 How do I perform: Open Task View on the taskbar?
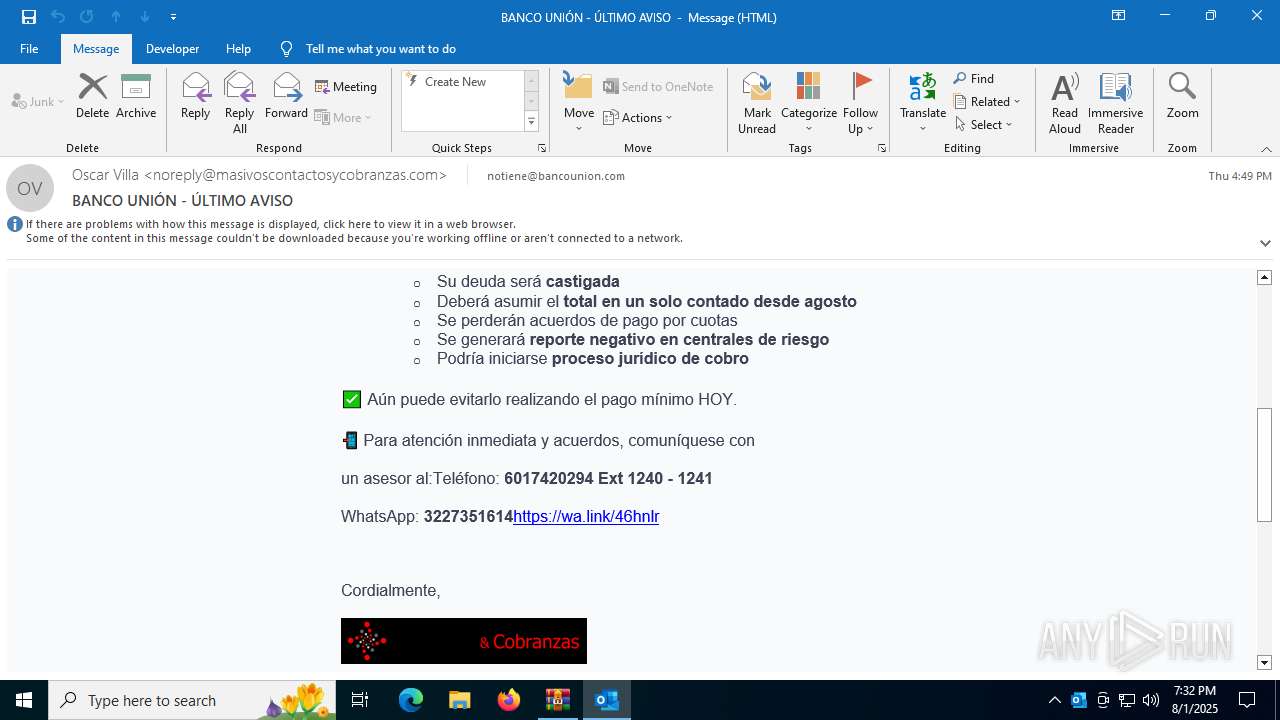360,700
